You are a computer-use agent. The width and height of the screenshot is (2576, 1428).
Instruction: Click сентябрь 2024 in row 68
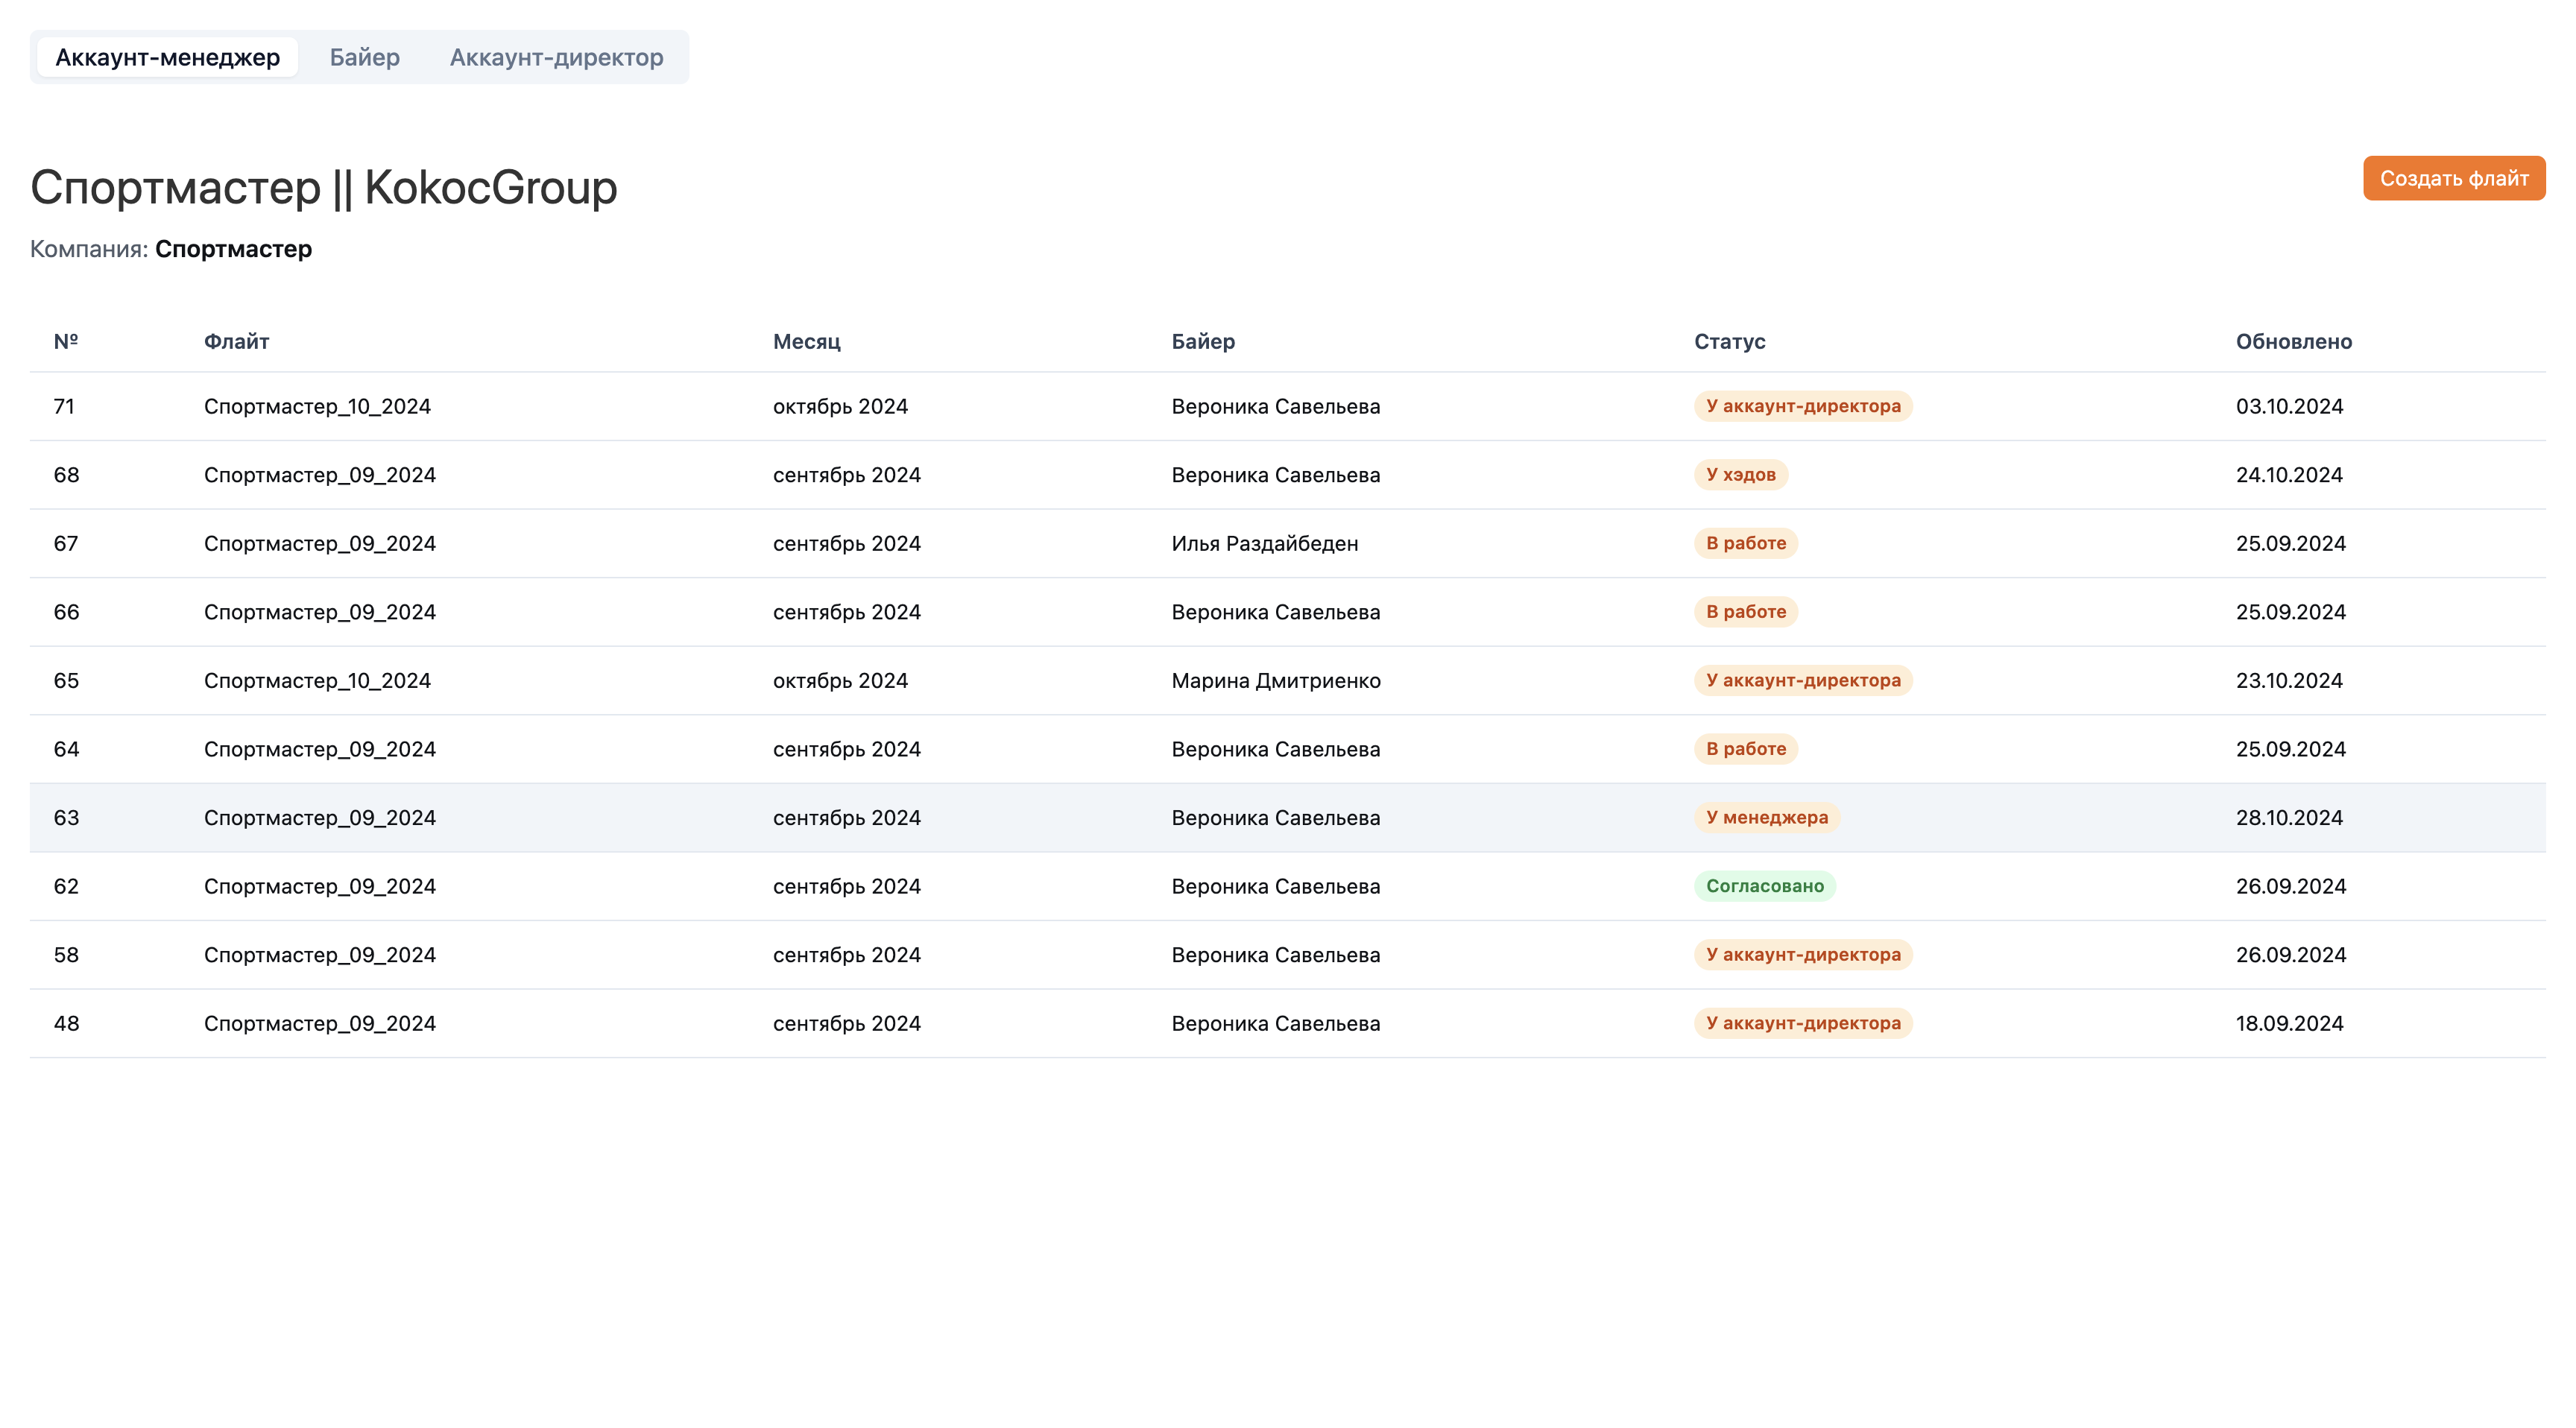point(847,475)
